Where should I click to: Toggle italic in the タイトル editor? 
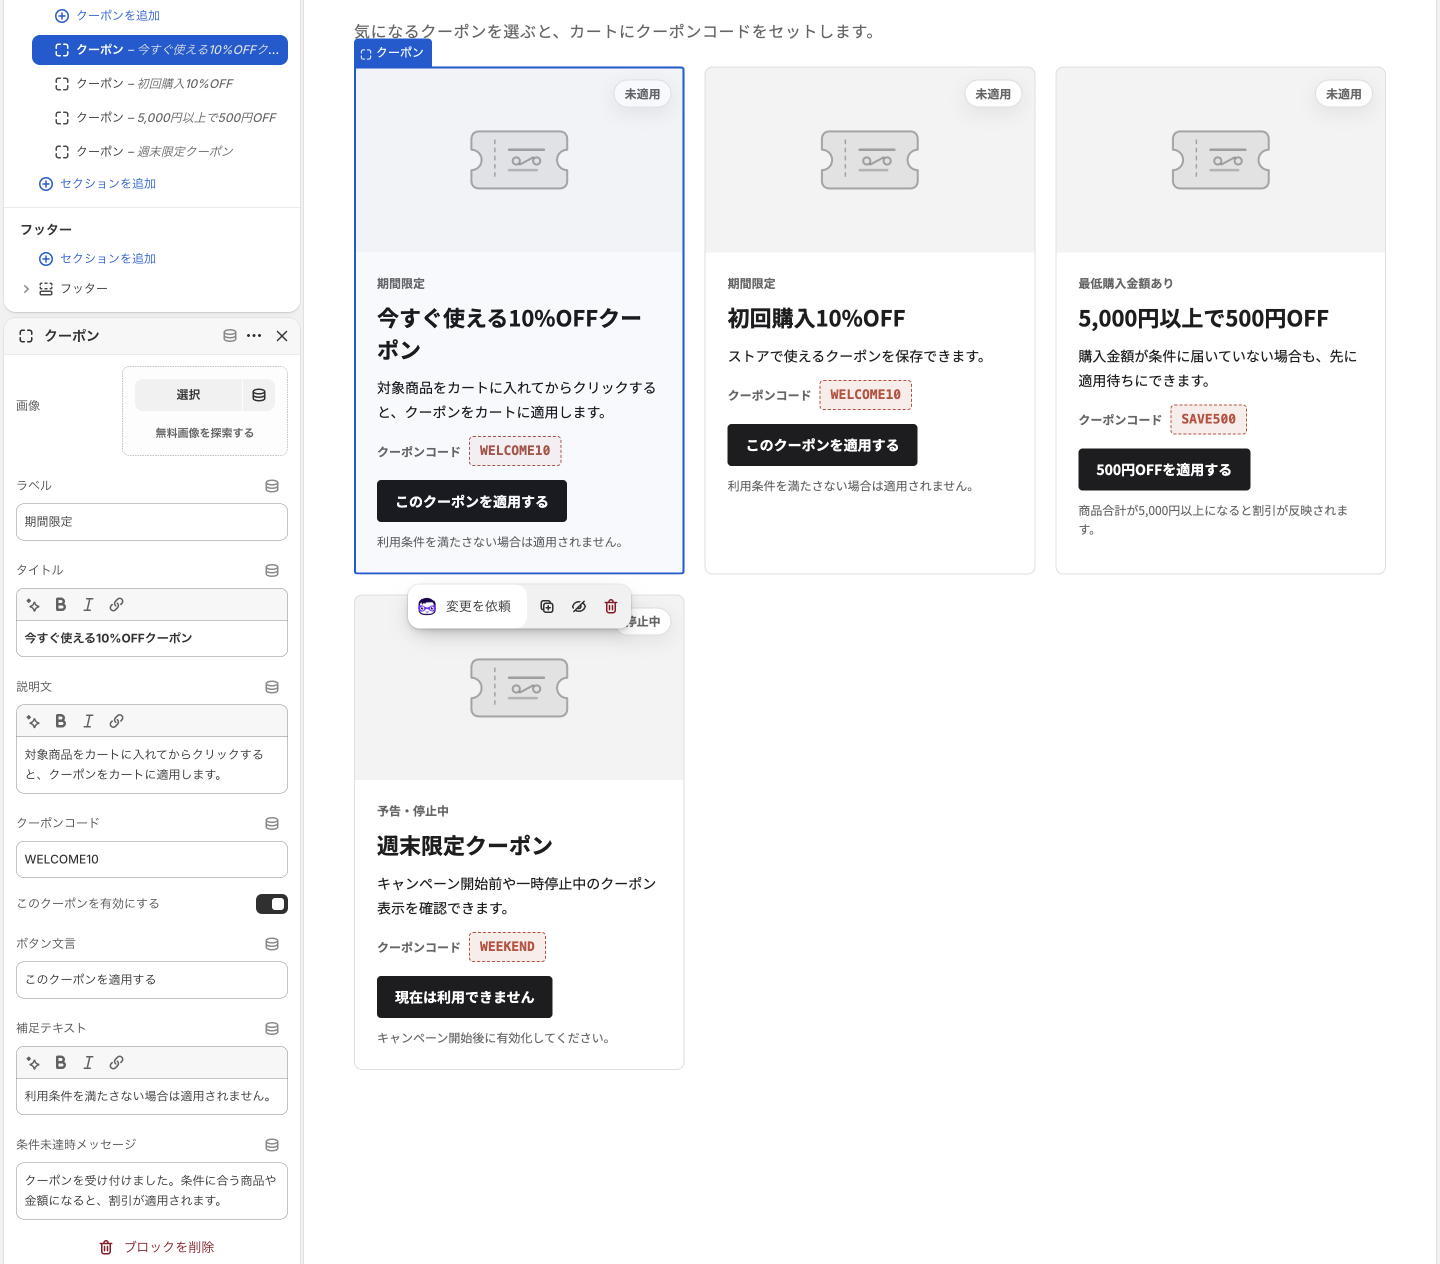[x=88, y=605]
